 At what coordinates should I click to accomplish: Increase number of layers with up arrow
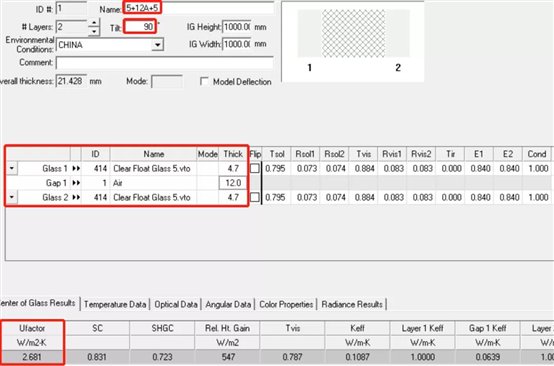coord(94,23)
